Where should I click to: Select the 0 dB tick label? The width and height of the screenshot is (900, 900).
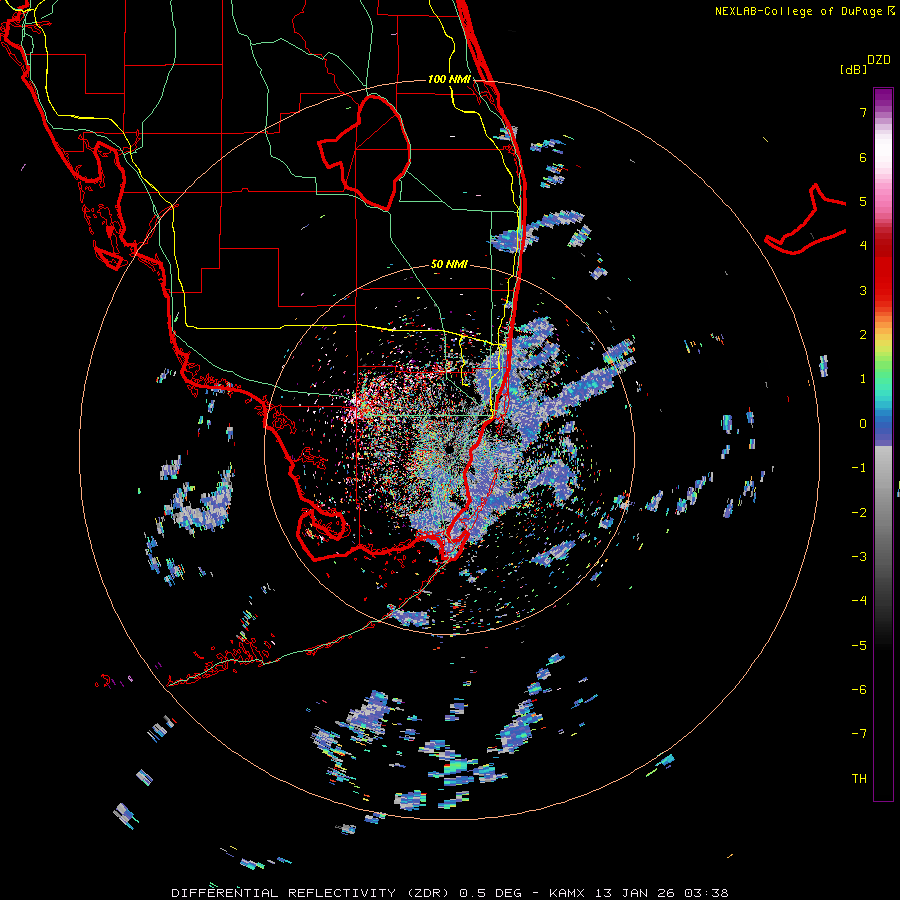pos(863,424)
